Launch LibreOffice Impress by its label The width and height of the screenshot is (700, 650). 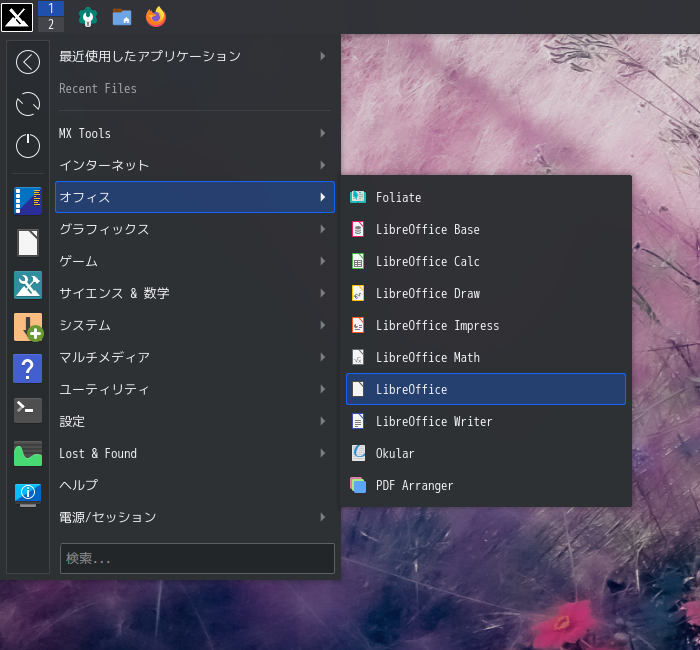437,325
